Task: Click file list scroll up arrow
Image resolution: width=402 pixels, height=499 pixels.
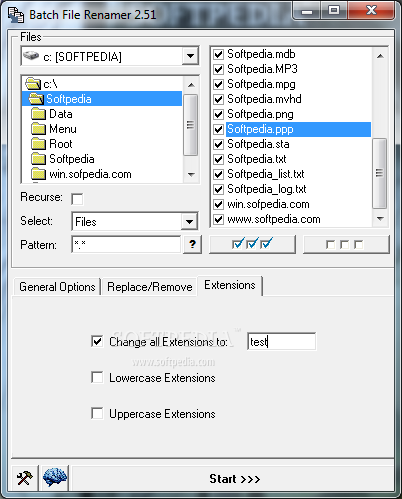Action: [x=380, y=56]
